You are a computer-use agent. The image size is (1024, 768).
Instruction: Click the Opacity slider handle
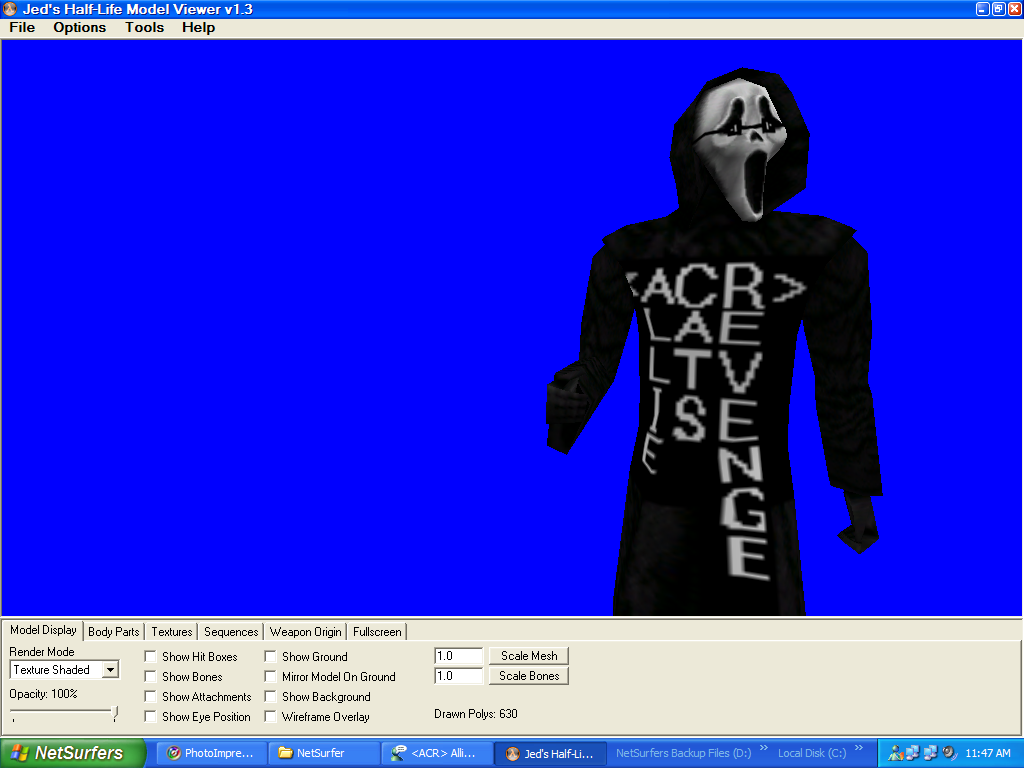[x=116, y=713]
